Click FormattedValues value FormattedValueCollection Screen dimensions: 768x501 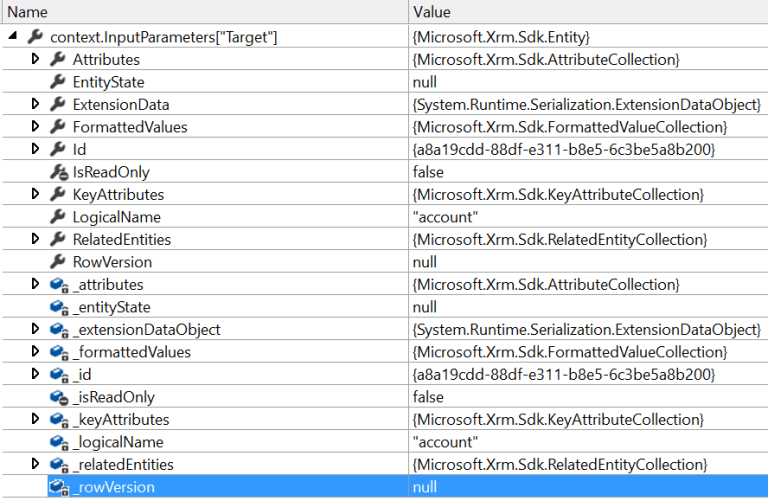tap(570, 127)
